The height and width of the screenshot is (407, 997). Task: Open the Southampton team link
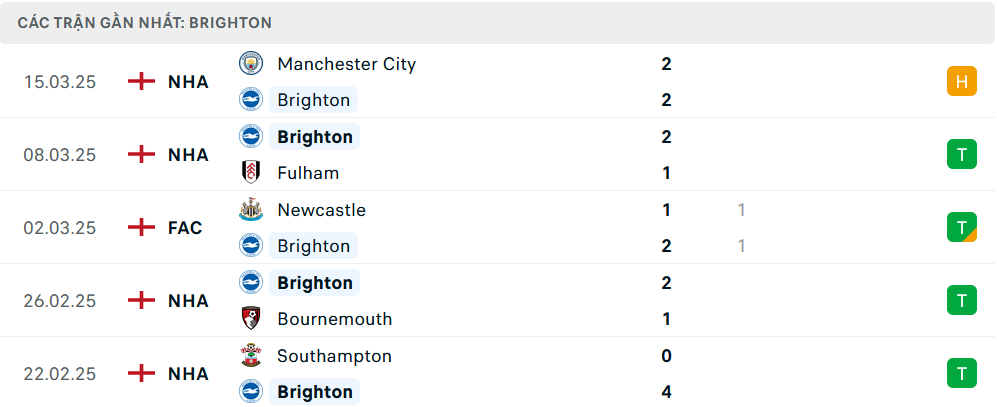[x=334, y=355]
